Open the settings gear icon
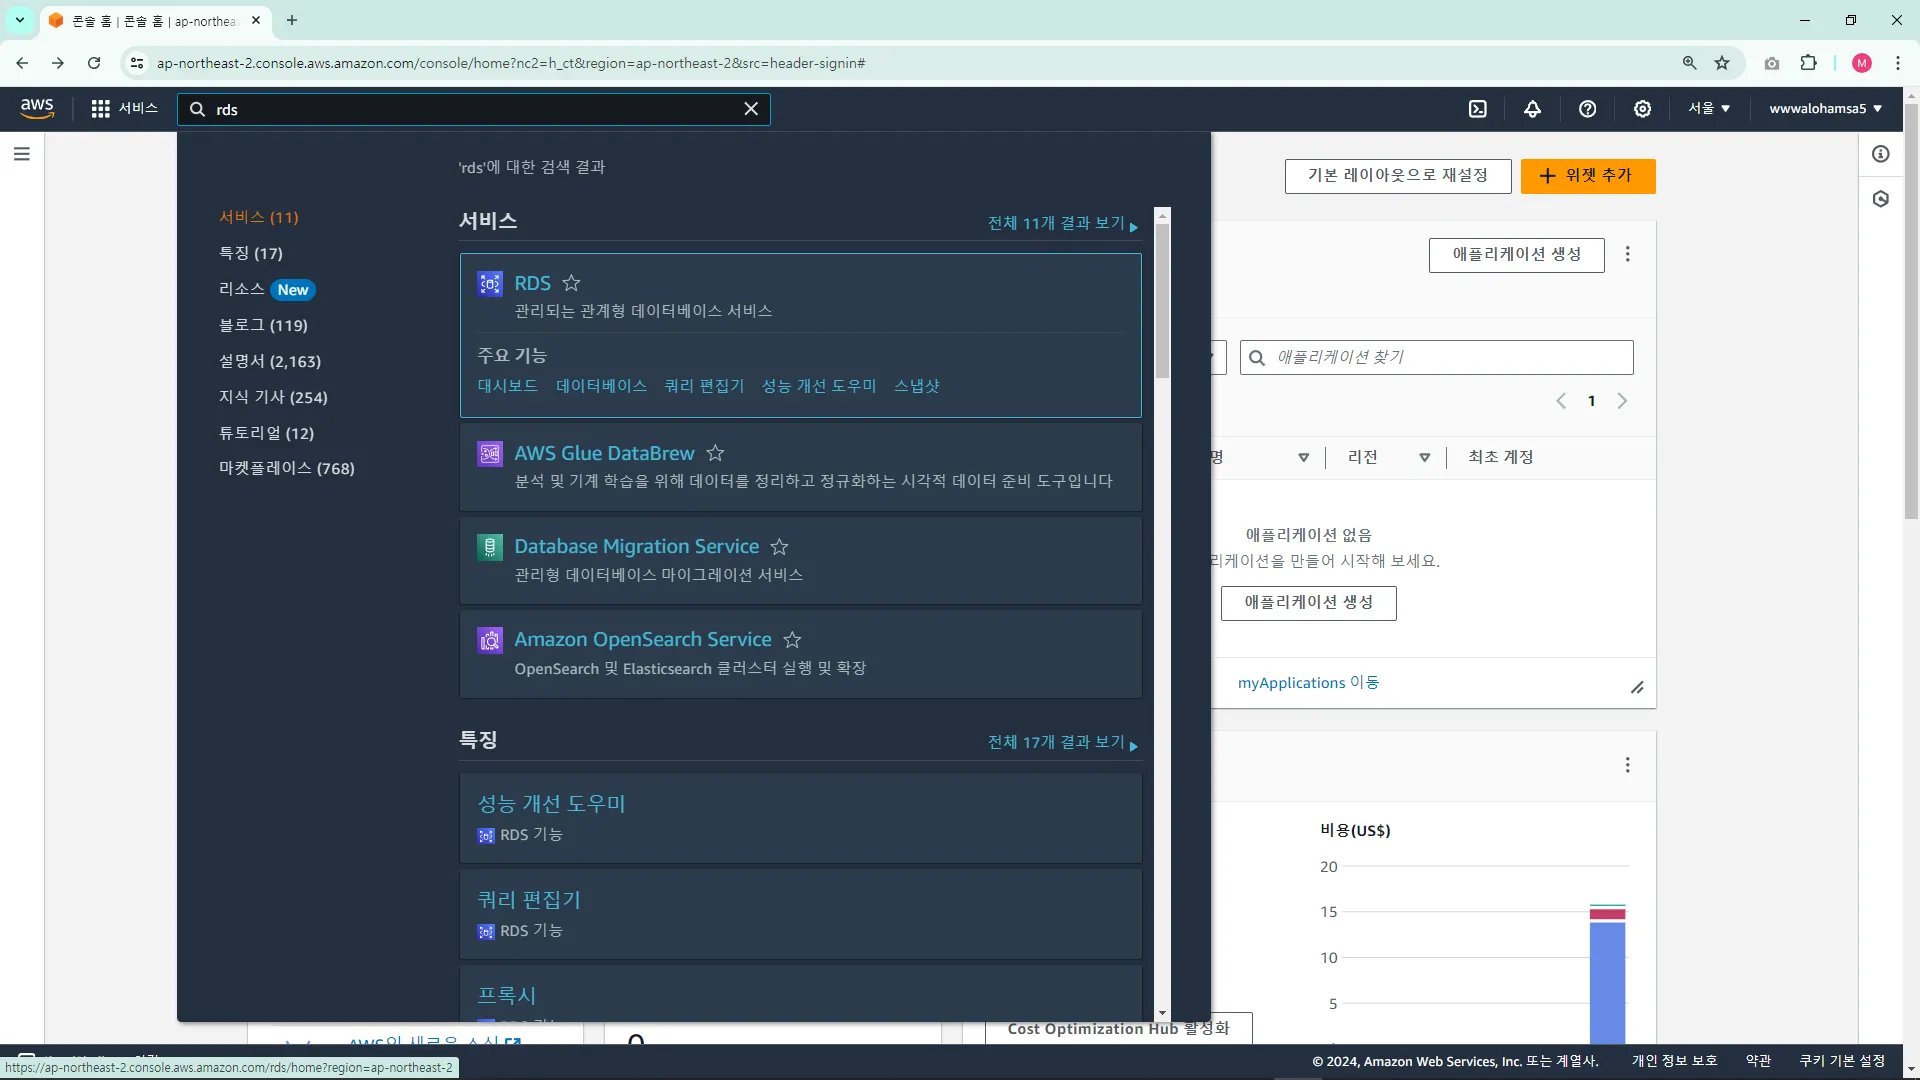The height and width of the screenshot is (1080, 1920). point(1642,109)
